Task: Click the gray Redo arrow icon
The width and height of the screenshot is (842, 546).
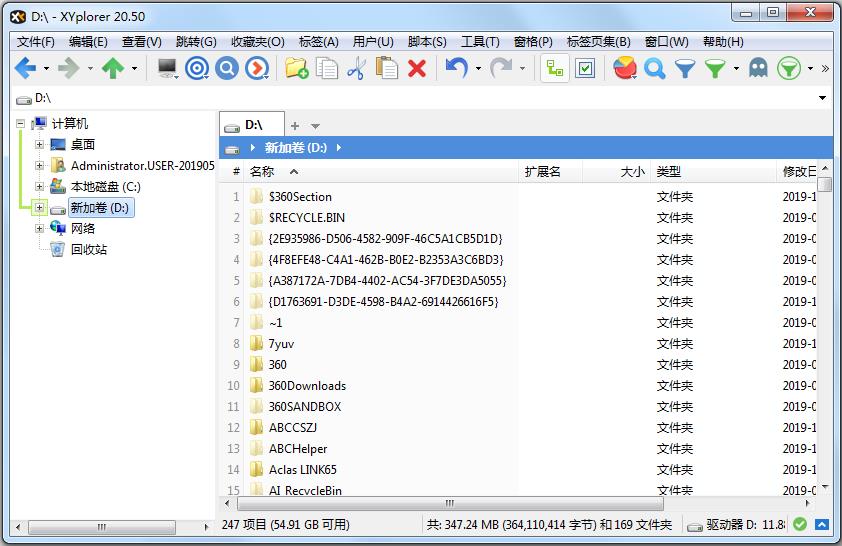Action: pos(500,68)
